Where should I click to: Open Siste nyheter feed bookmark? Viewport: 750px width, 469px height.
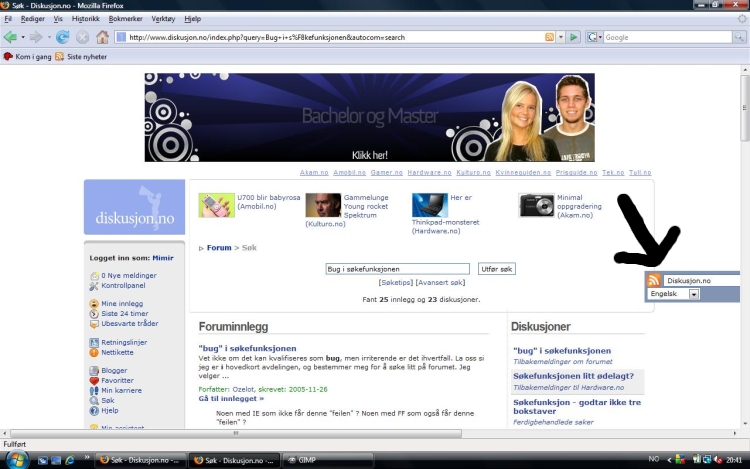coord(81,56)
